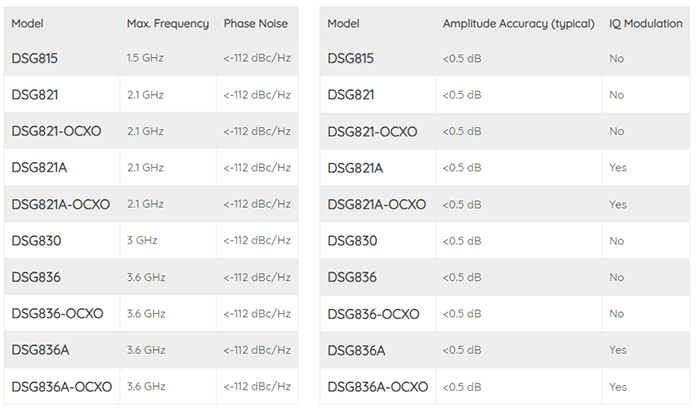Select the Phase Noise value for DSG836
The height and width of the screenshot is (418, 700).
257,277
